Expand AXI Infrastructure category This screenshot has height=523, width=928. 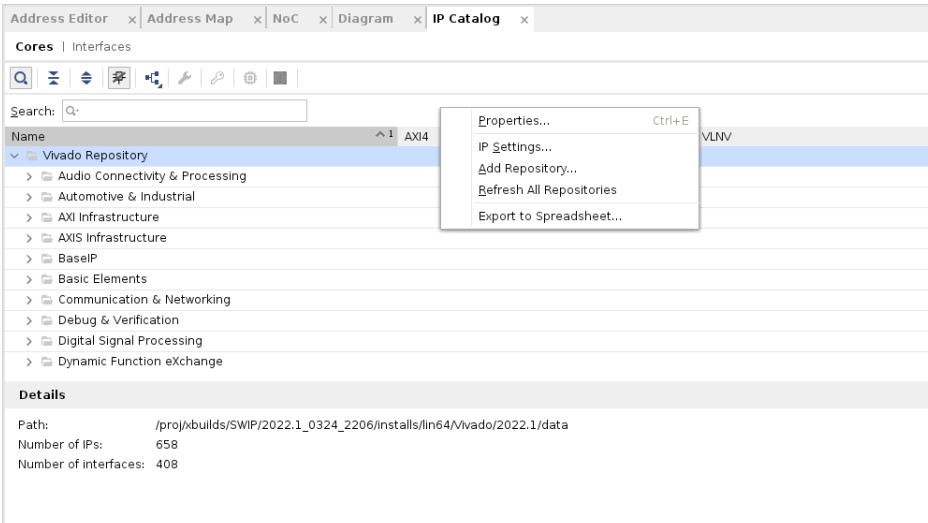29,218
